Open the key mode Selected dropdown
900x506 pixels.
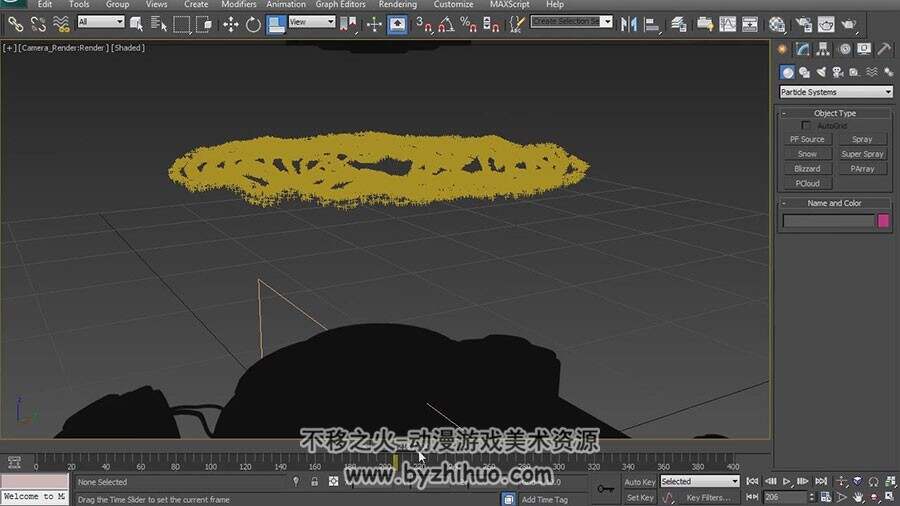(699, 481)
